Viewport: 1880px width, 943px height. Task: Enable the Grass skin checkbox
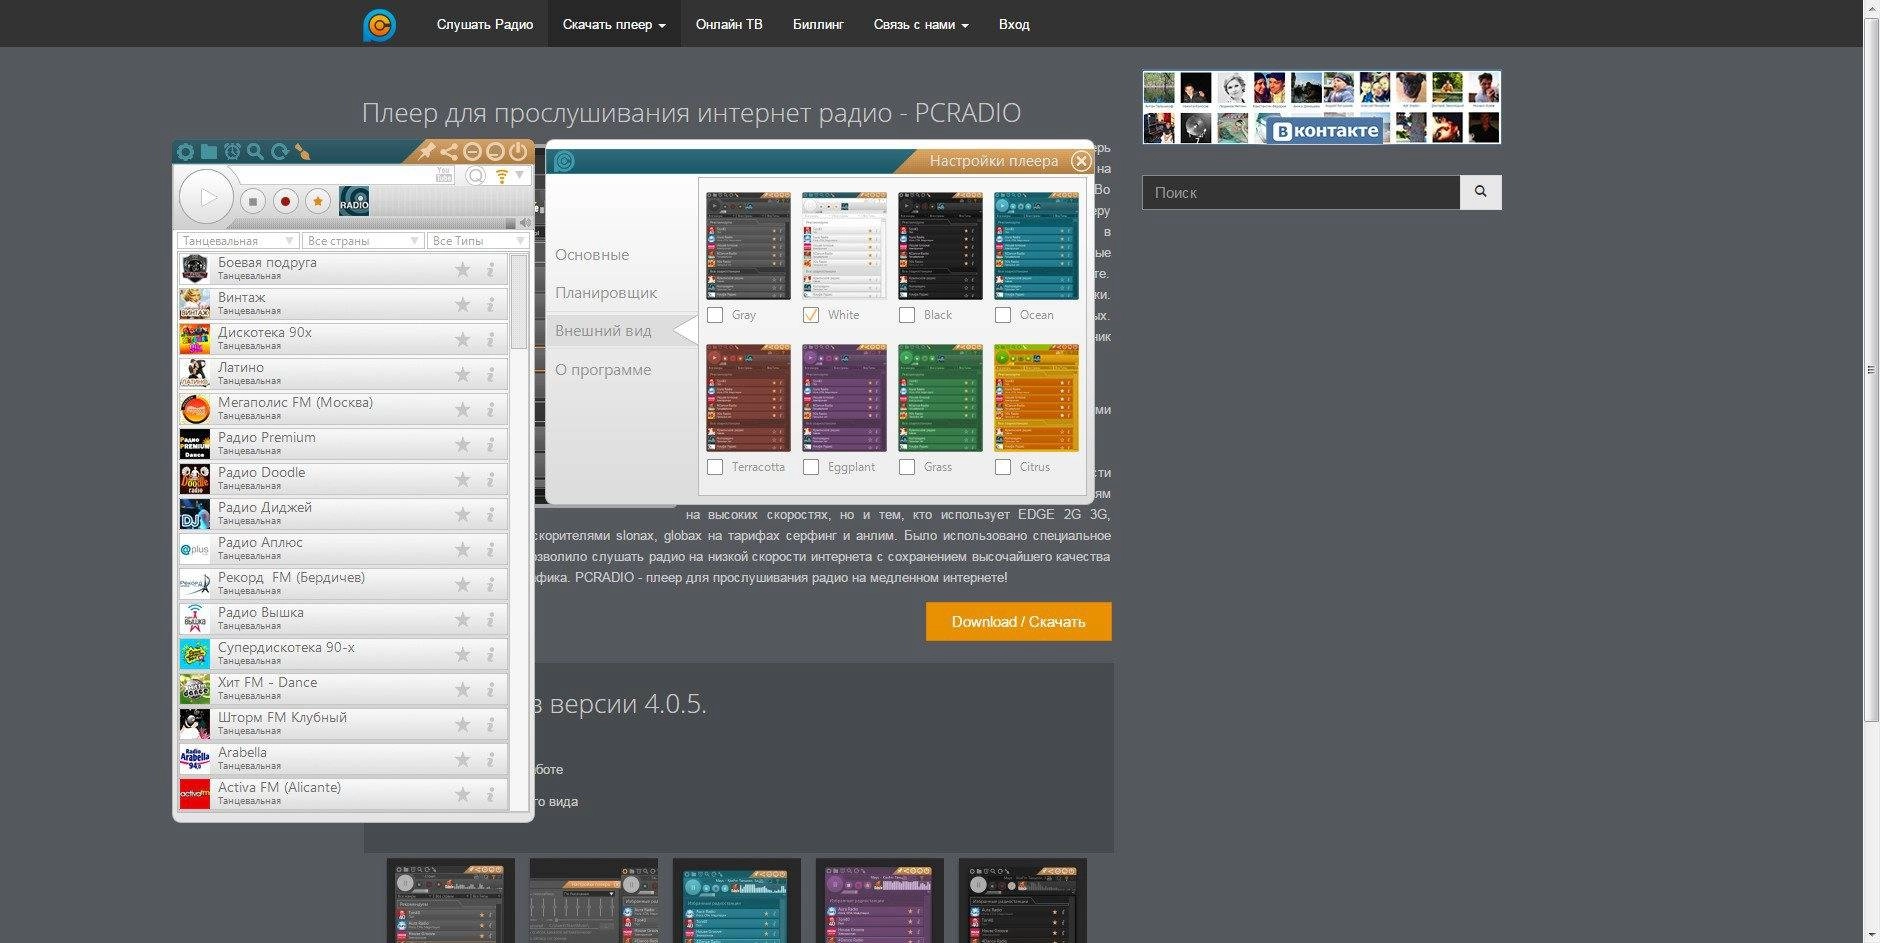pos(907,467)
